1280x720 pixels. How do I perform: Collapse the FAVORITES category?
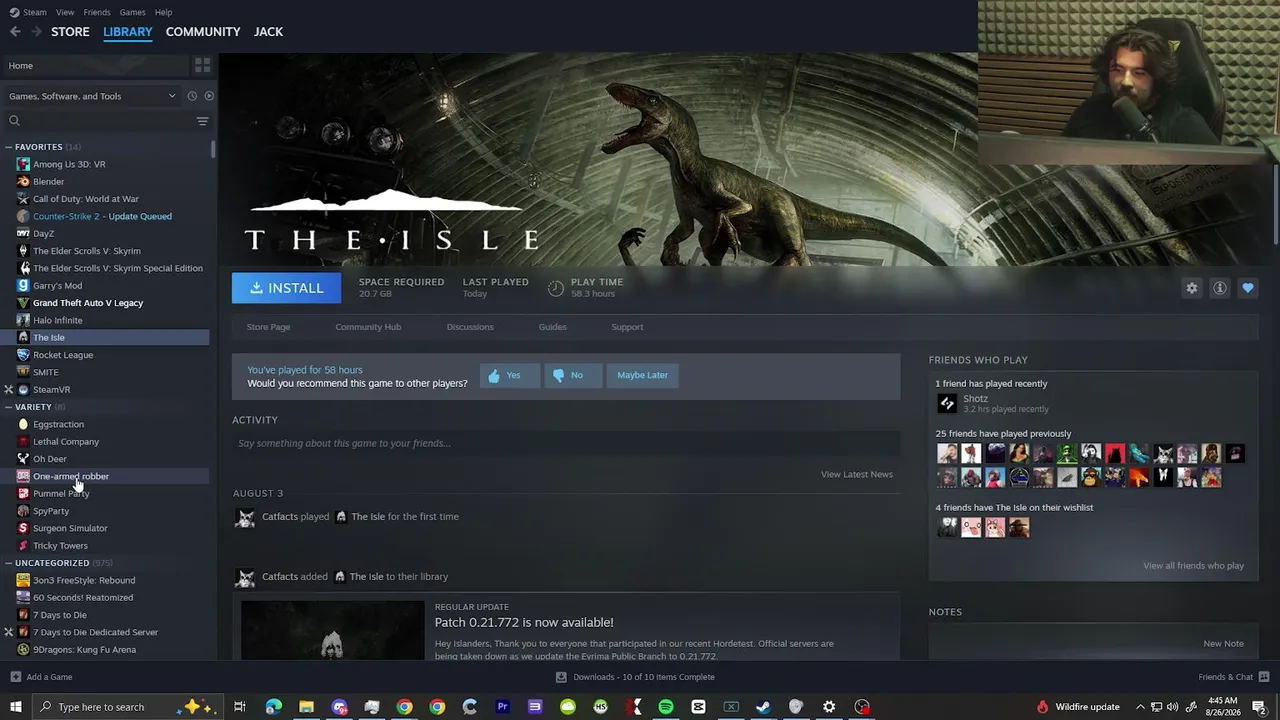tap(9, 147)
